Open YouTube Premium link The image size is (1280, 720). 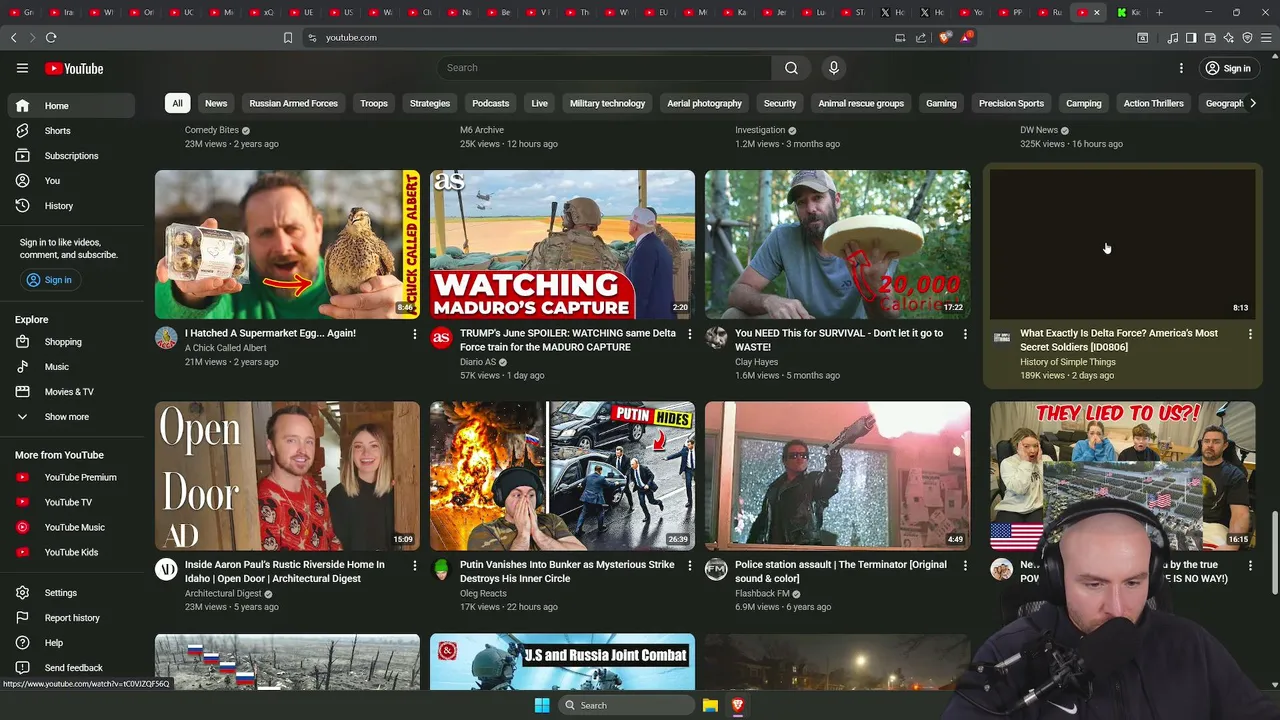(x=71, y=478)
